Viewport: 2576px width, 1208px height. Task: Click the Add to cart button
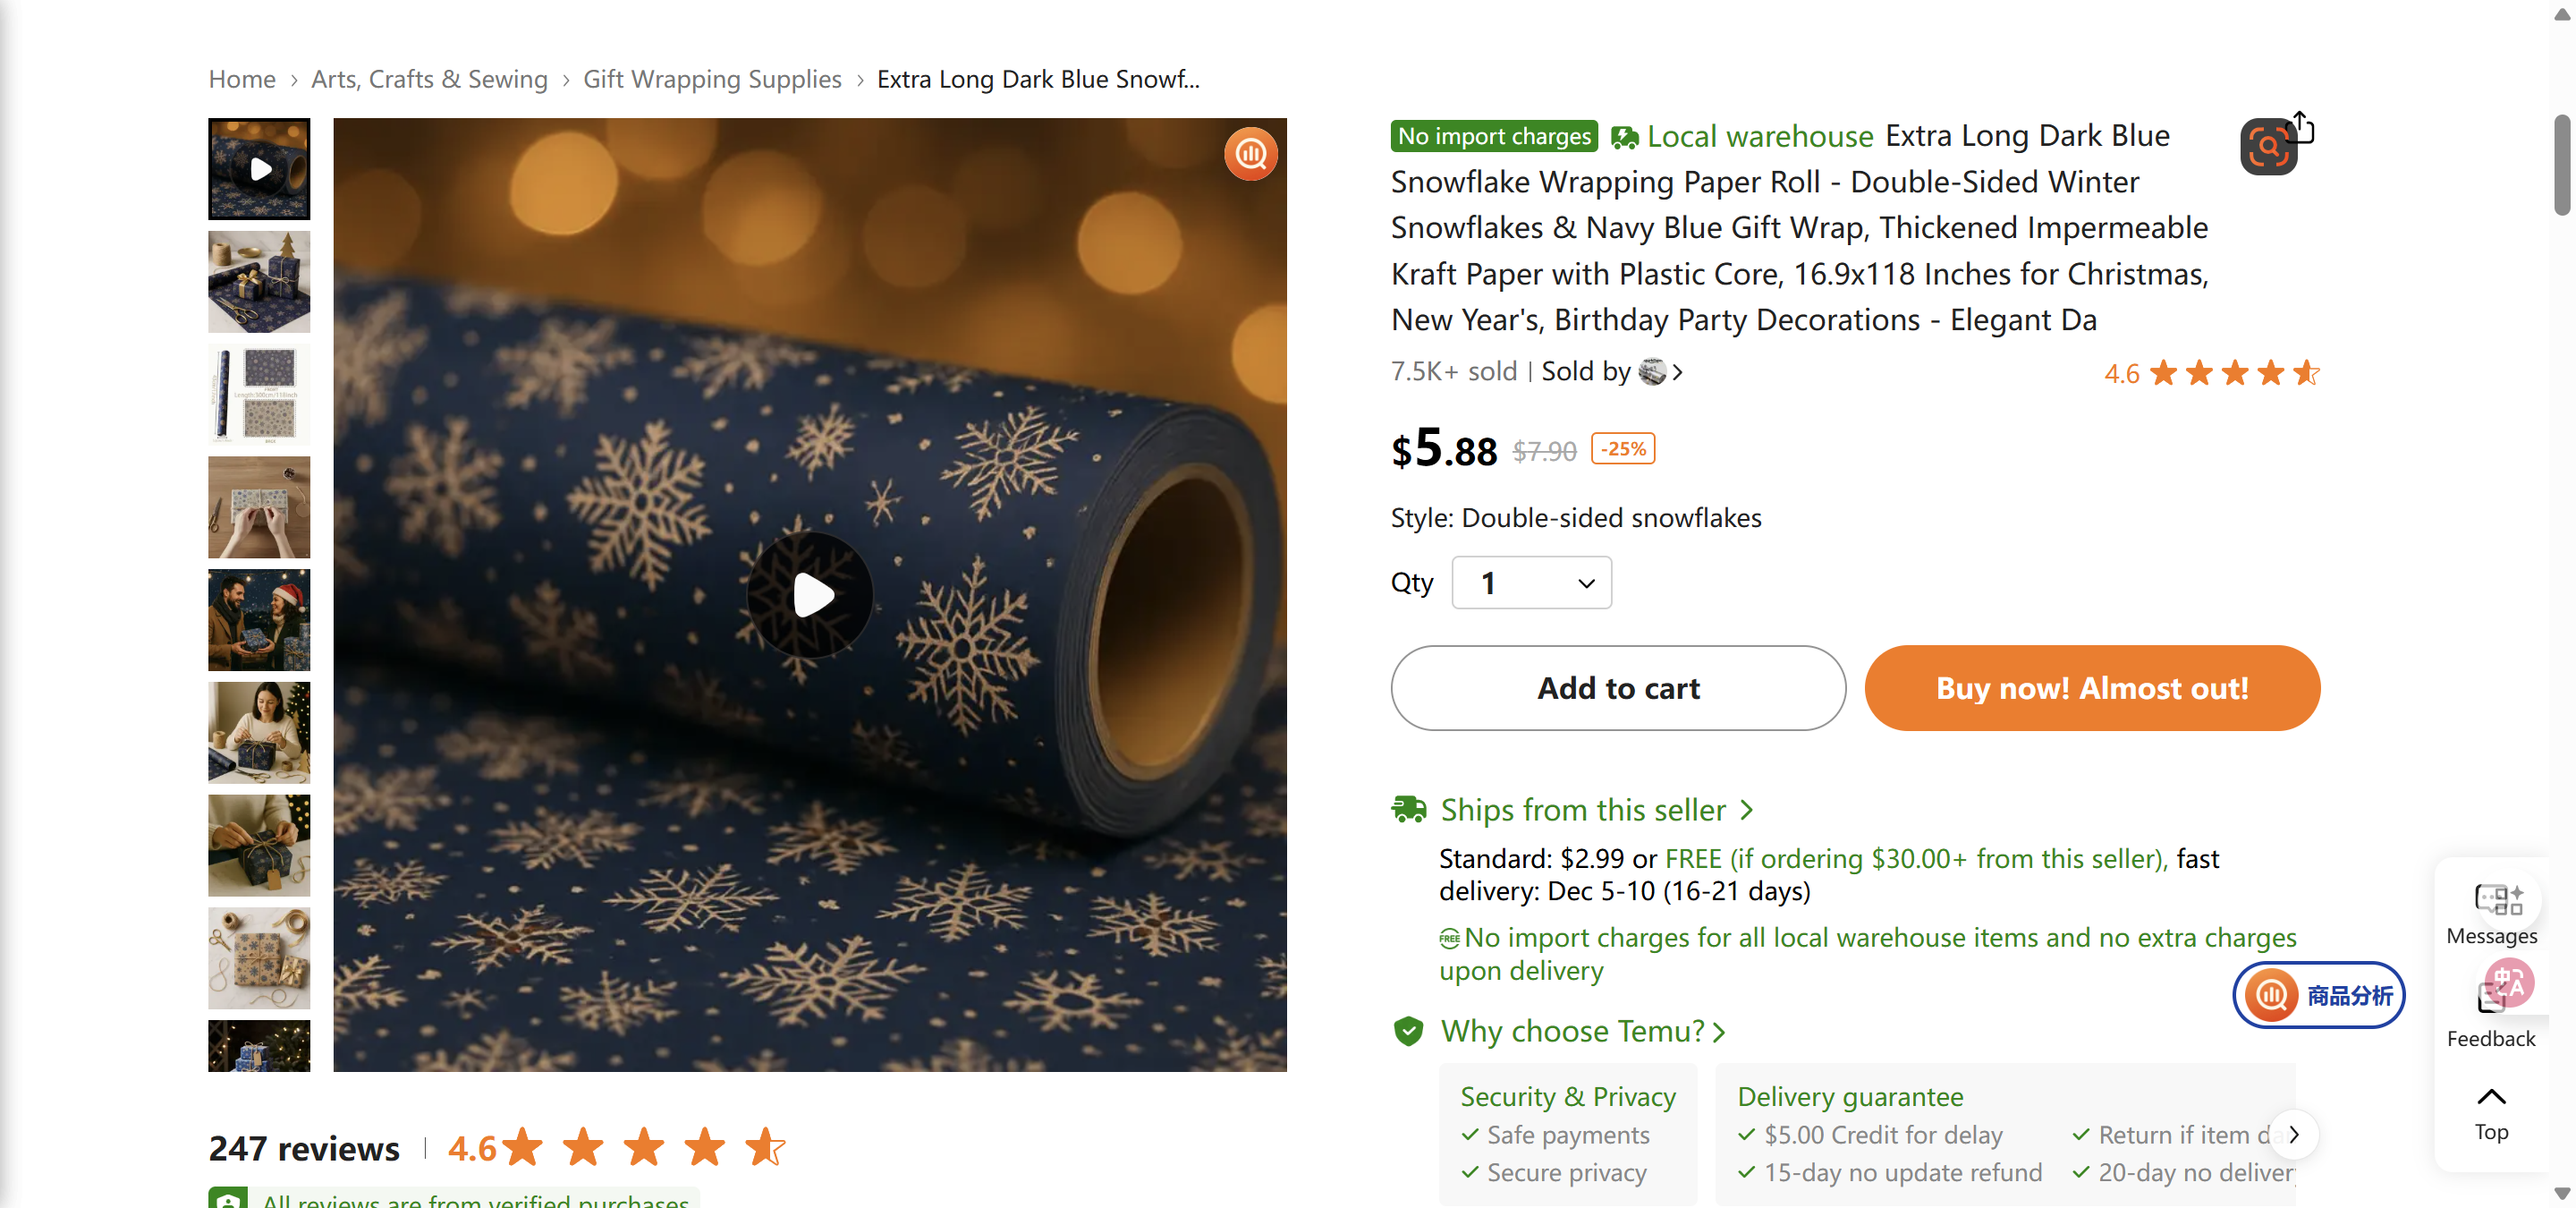(x=1618, y=687)
